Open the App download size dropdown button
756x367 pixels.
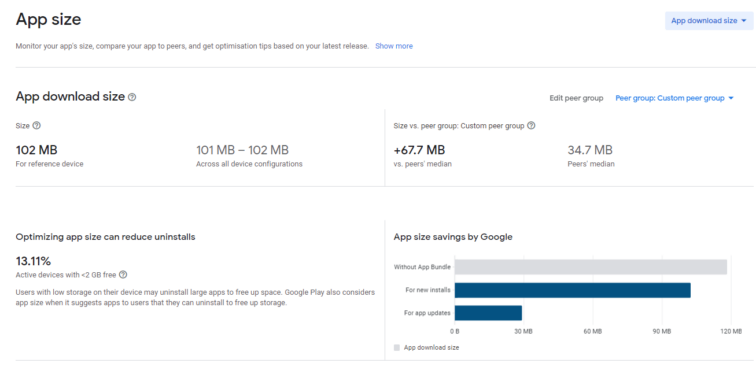pos(709,21)
